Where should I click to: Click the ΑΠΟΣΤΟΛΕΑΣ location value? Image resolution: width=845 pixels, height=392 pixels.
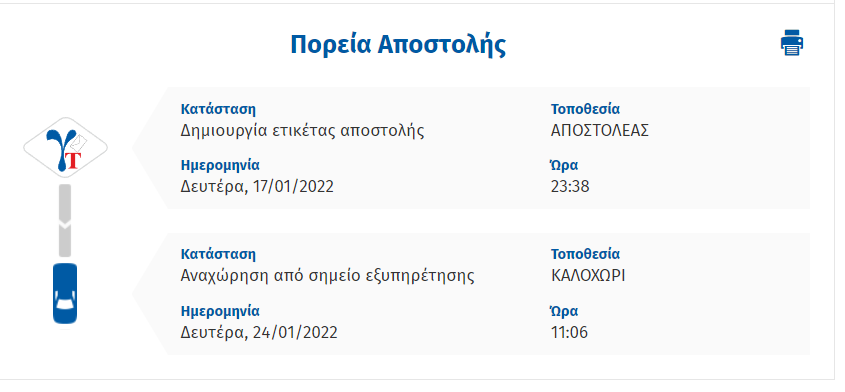600,130
